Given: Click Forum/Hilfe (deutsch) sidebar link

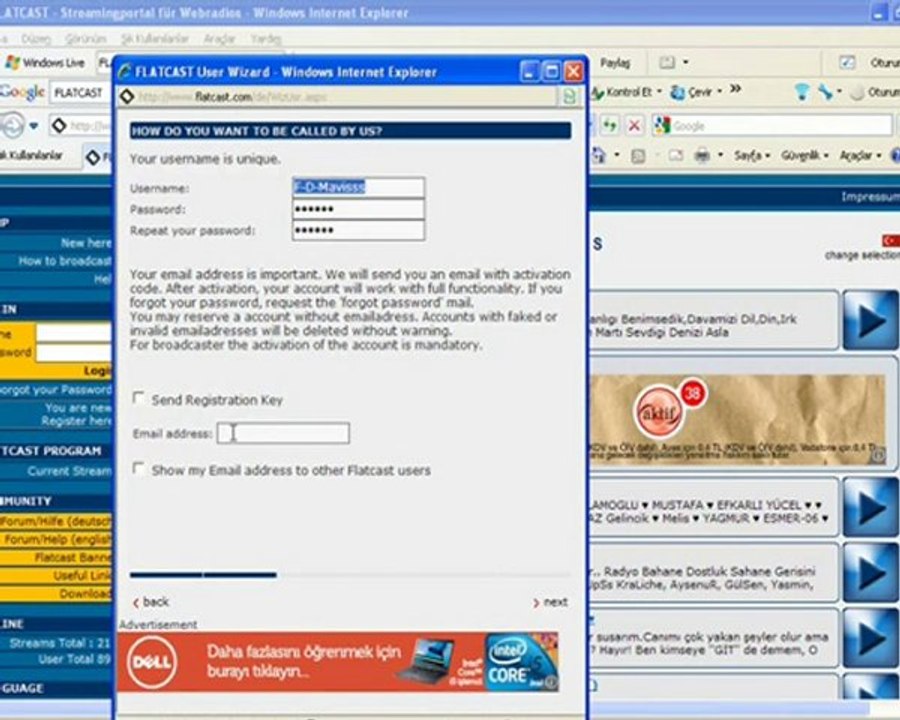Looking at the screenshot, I should click(56, 521).
